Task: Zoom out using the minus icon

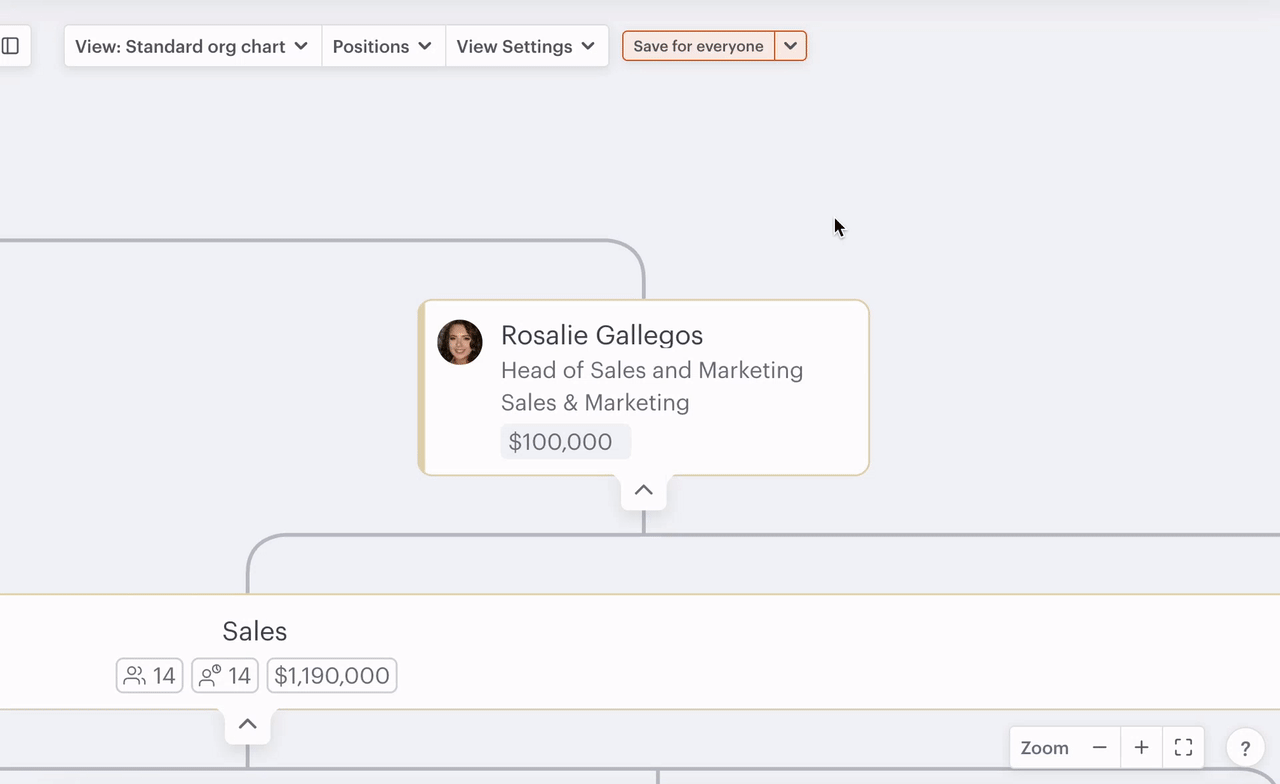Action: point(1098,747)
